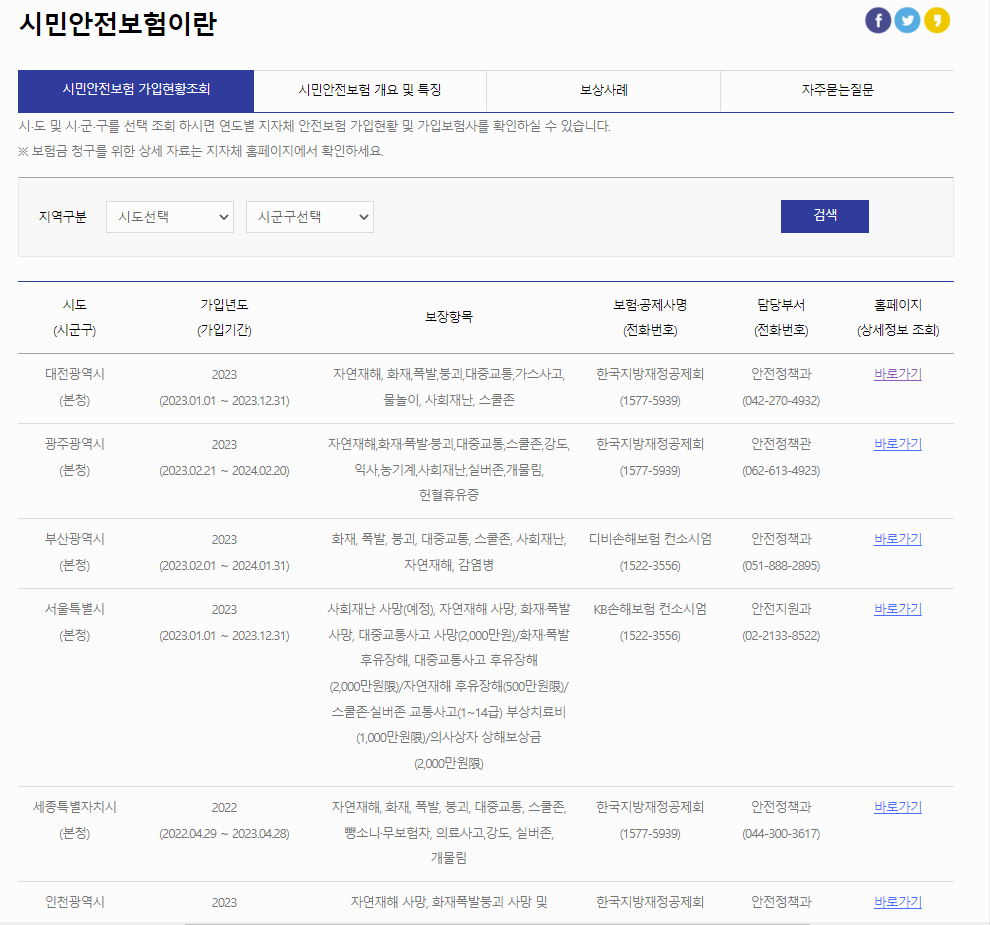The height and width of the screenshot is (925, 990).
Task: Switch to the 시민안전보험 개요 및 특징 tab
Action: click(369, 90)
